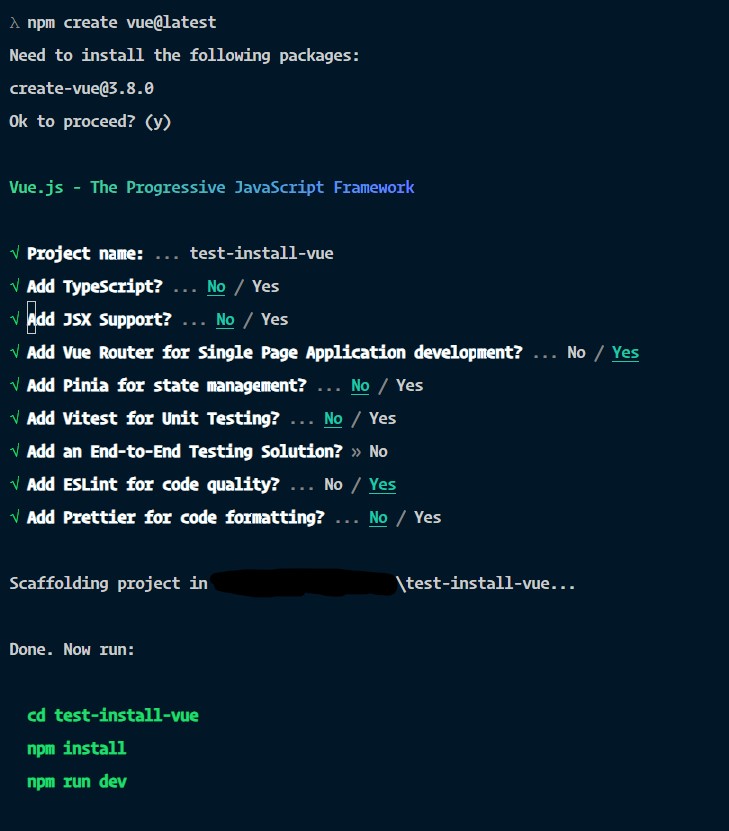This screenshot has width=729, height=831.
Task: Click the Vue.js Progressive JavaScript Framework banner
Action: (211, 188)
